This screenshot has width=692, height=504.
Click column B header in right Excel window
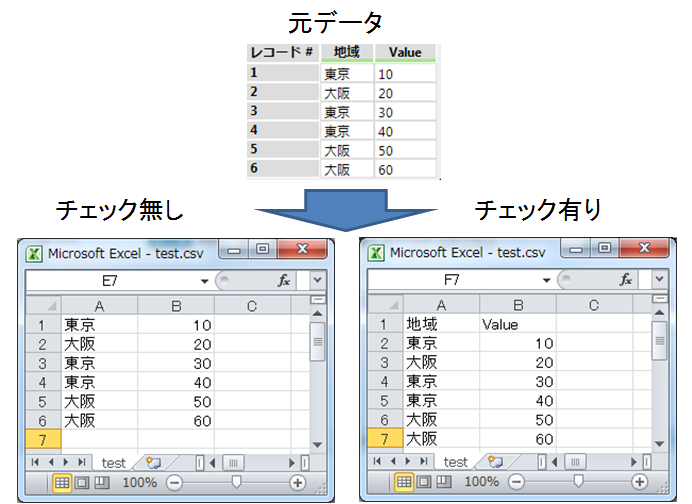point(518,305)
